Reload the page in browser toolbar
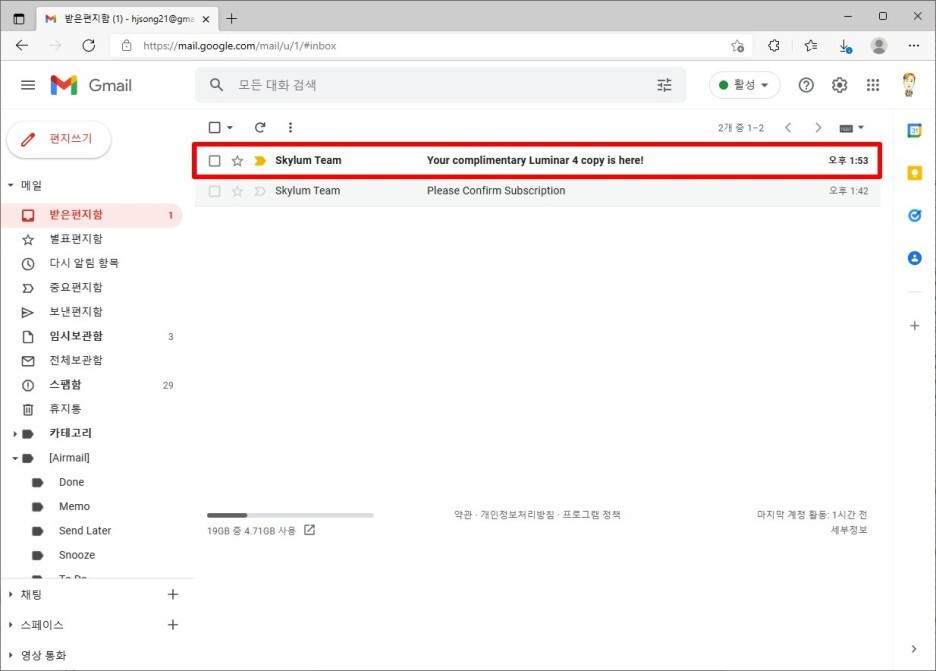Image resolution: width=936 pixels, height=671 pixels. [88, 46]
